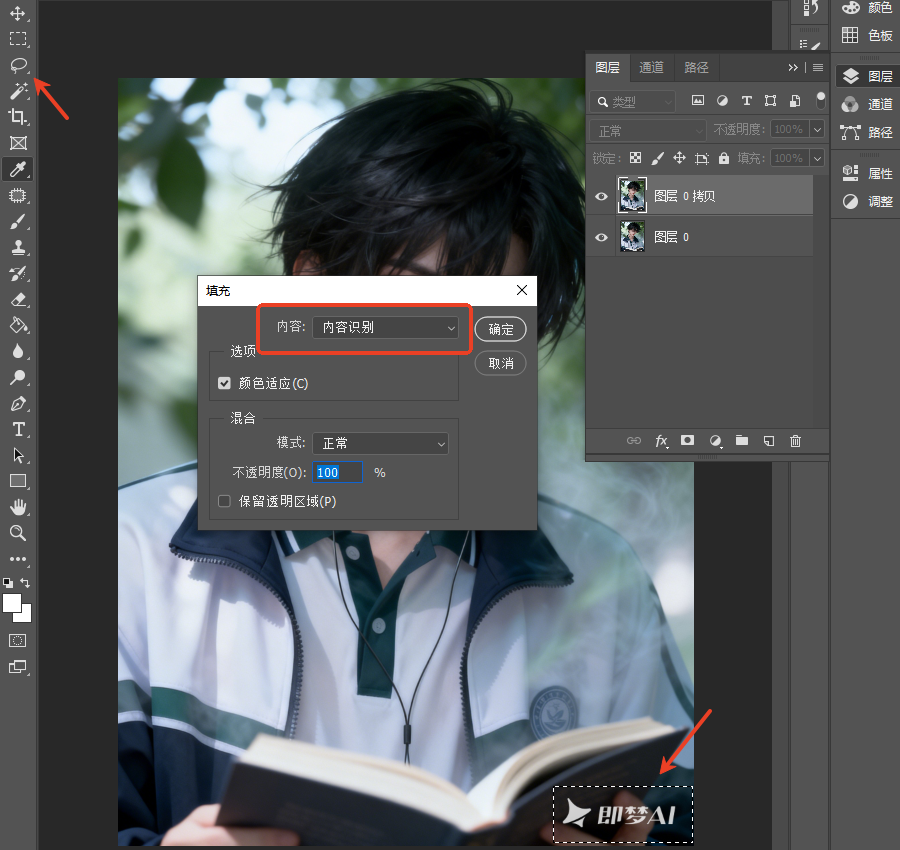Switch to the 通道 tab
This screenshot has height=850, width=900.
[651, 68]
